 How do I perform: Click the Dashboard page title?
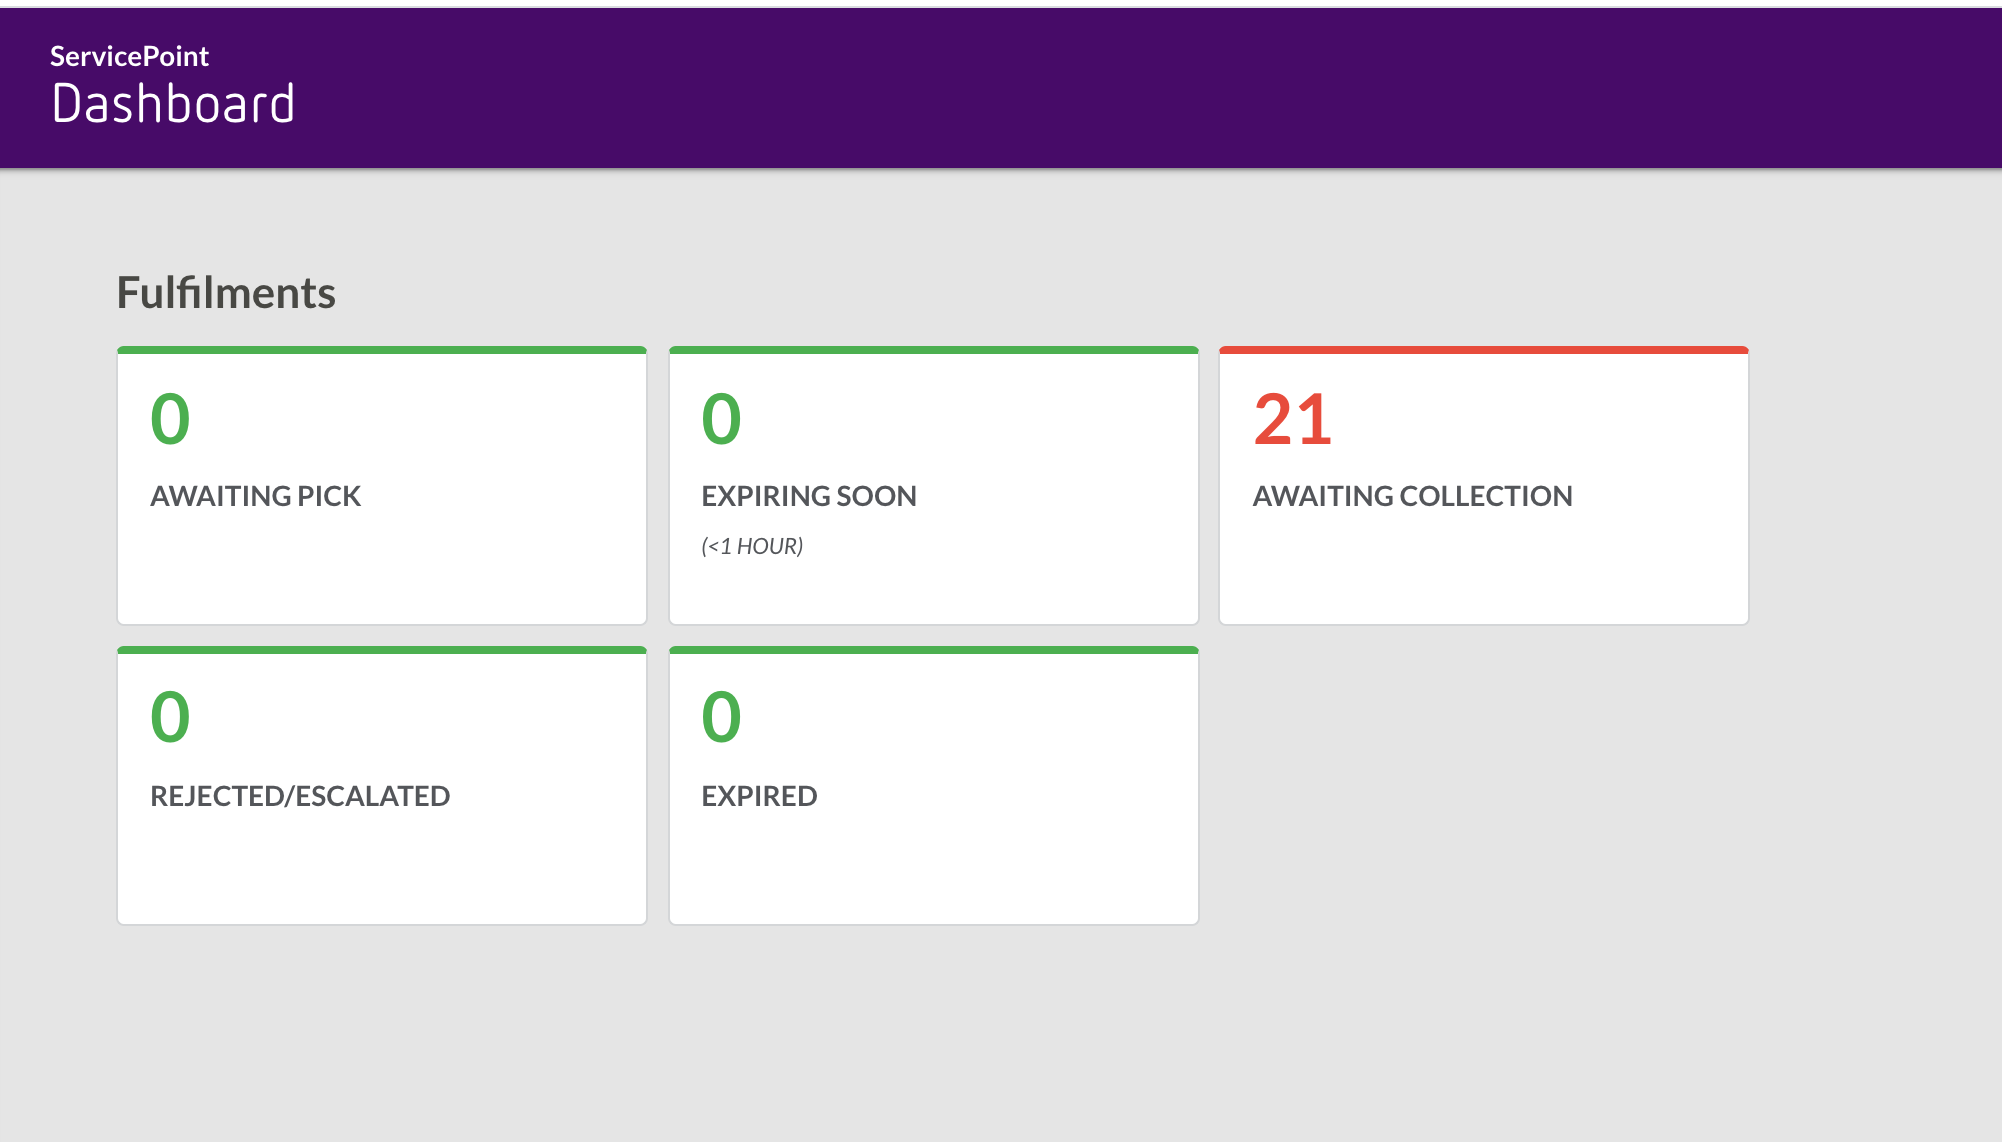(x=173, y=101)
